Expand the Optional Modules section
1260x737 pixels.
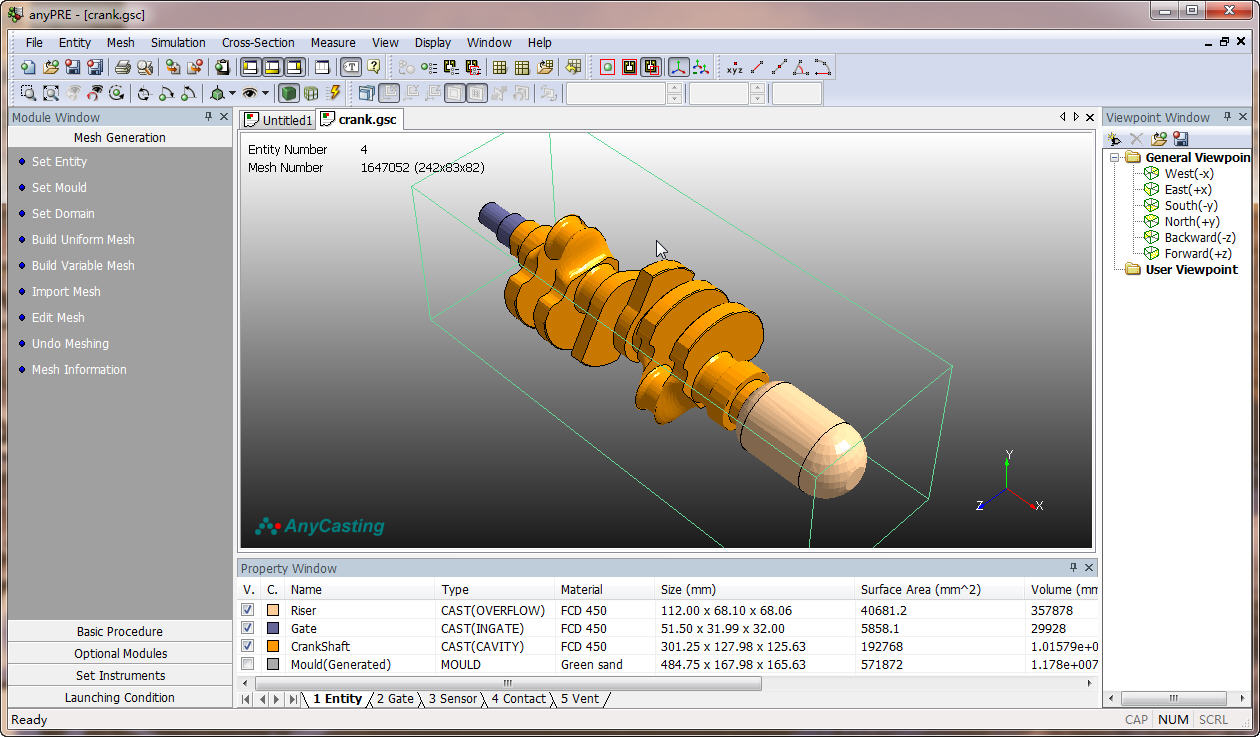120,653
